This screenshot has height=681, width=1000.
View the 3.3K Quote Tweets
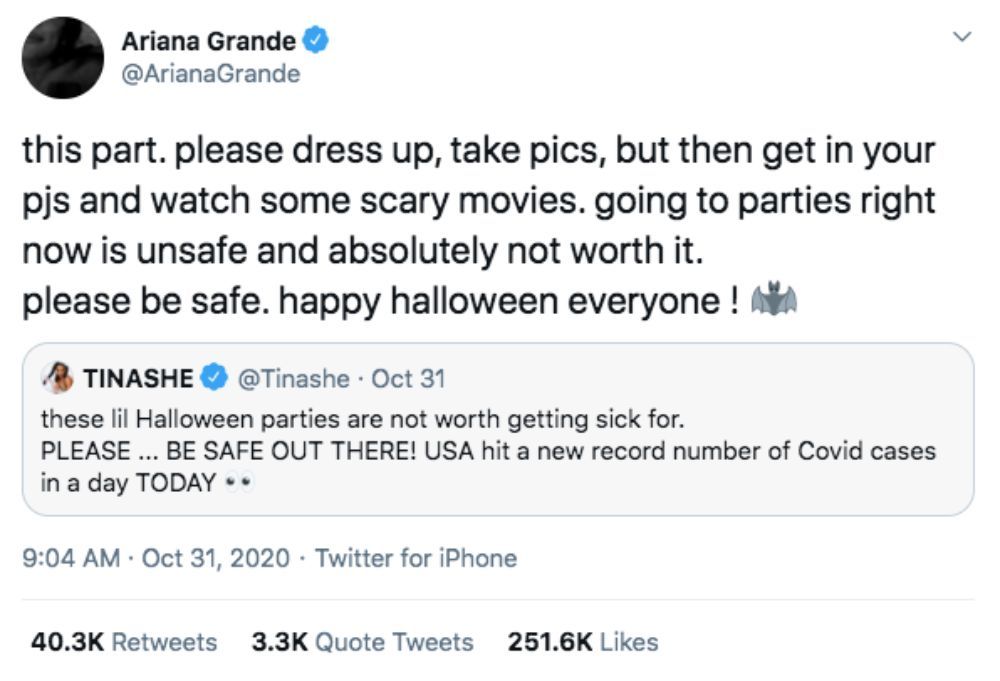click(363, 641)
